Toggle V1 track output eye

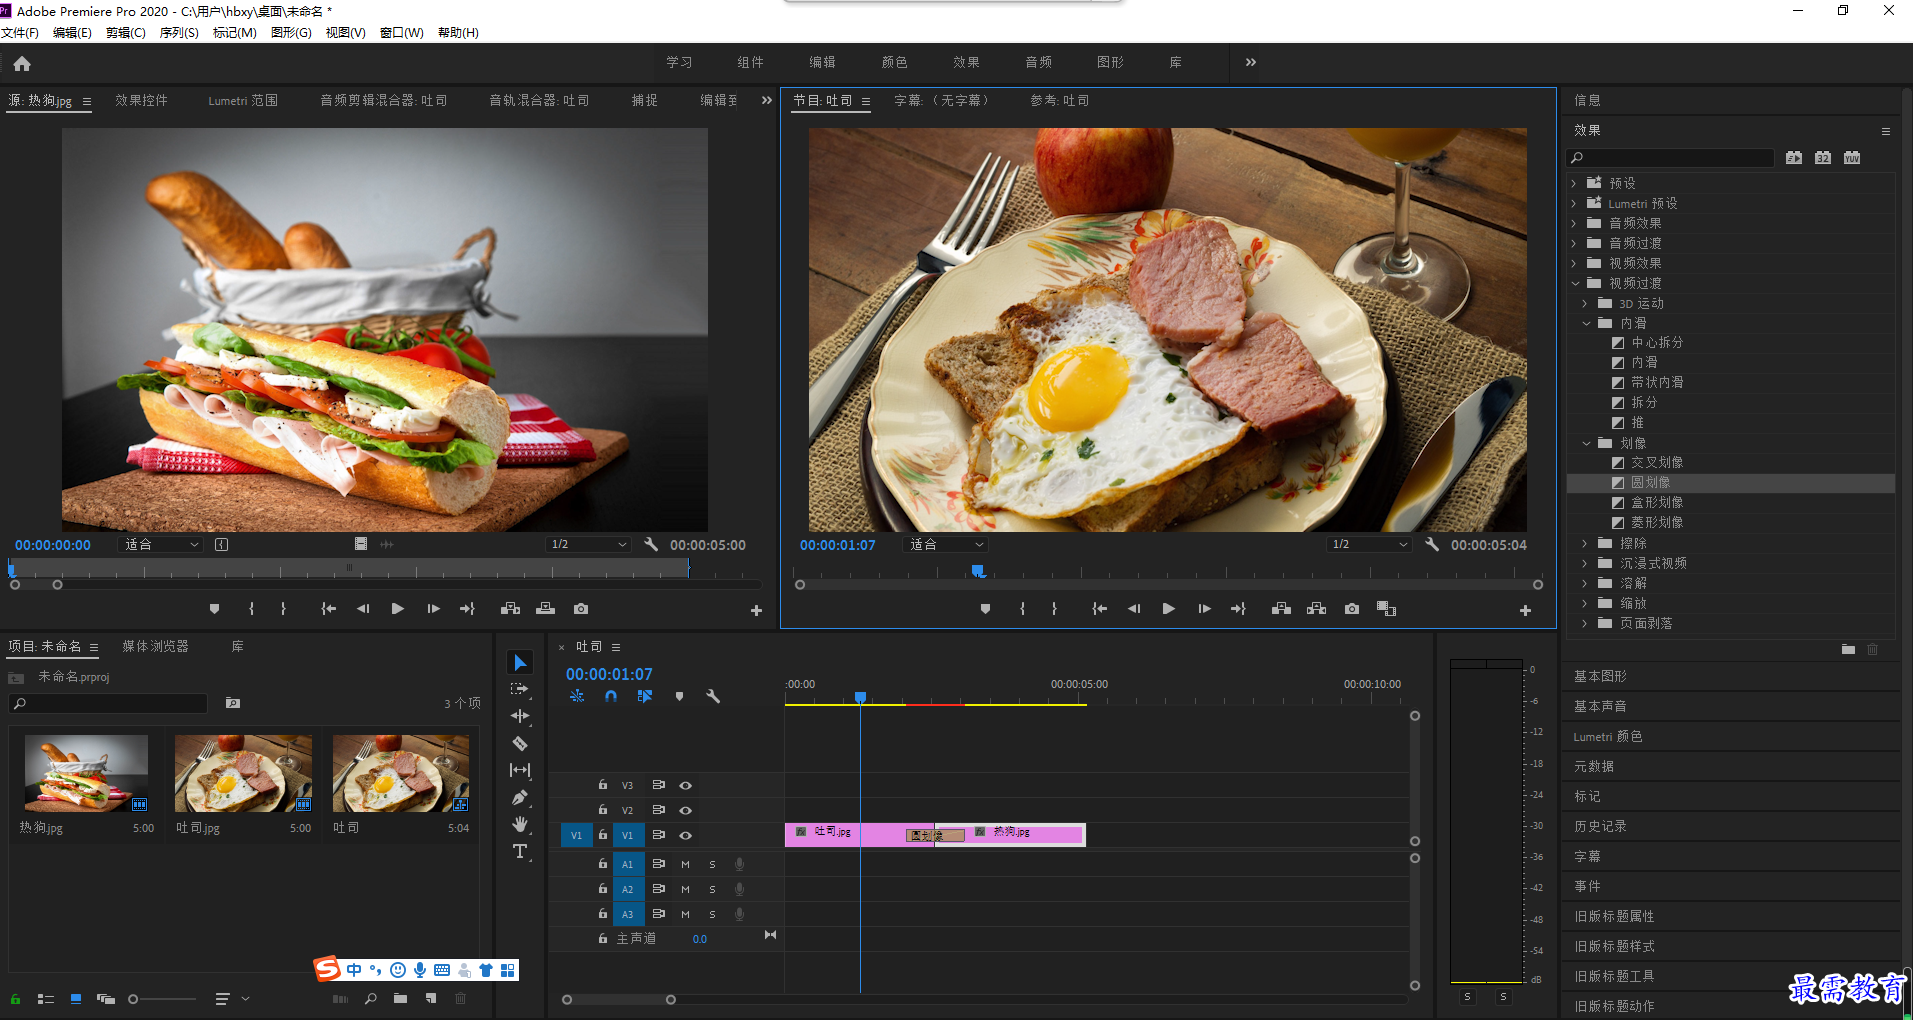(x=686, y=835)
